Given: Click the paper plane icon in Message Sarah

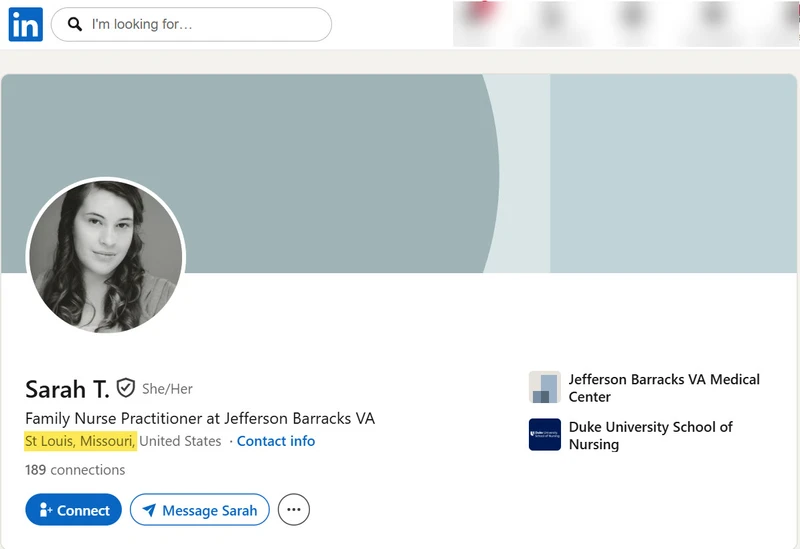Looking at the screenshot, I should coord(149,510).
